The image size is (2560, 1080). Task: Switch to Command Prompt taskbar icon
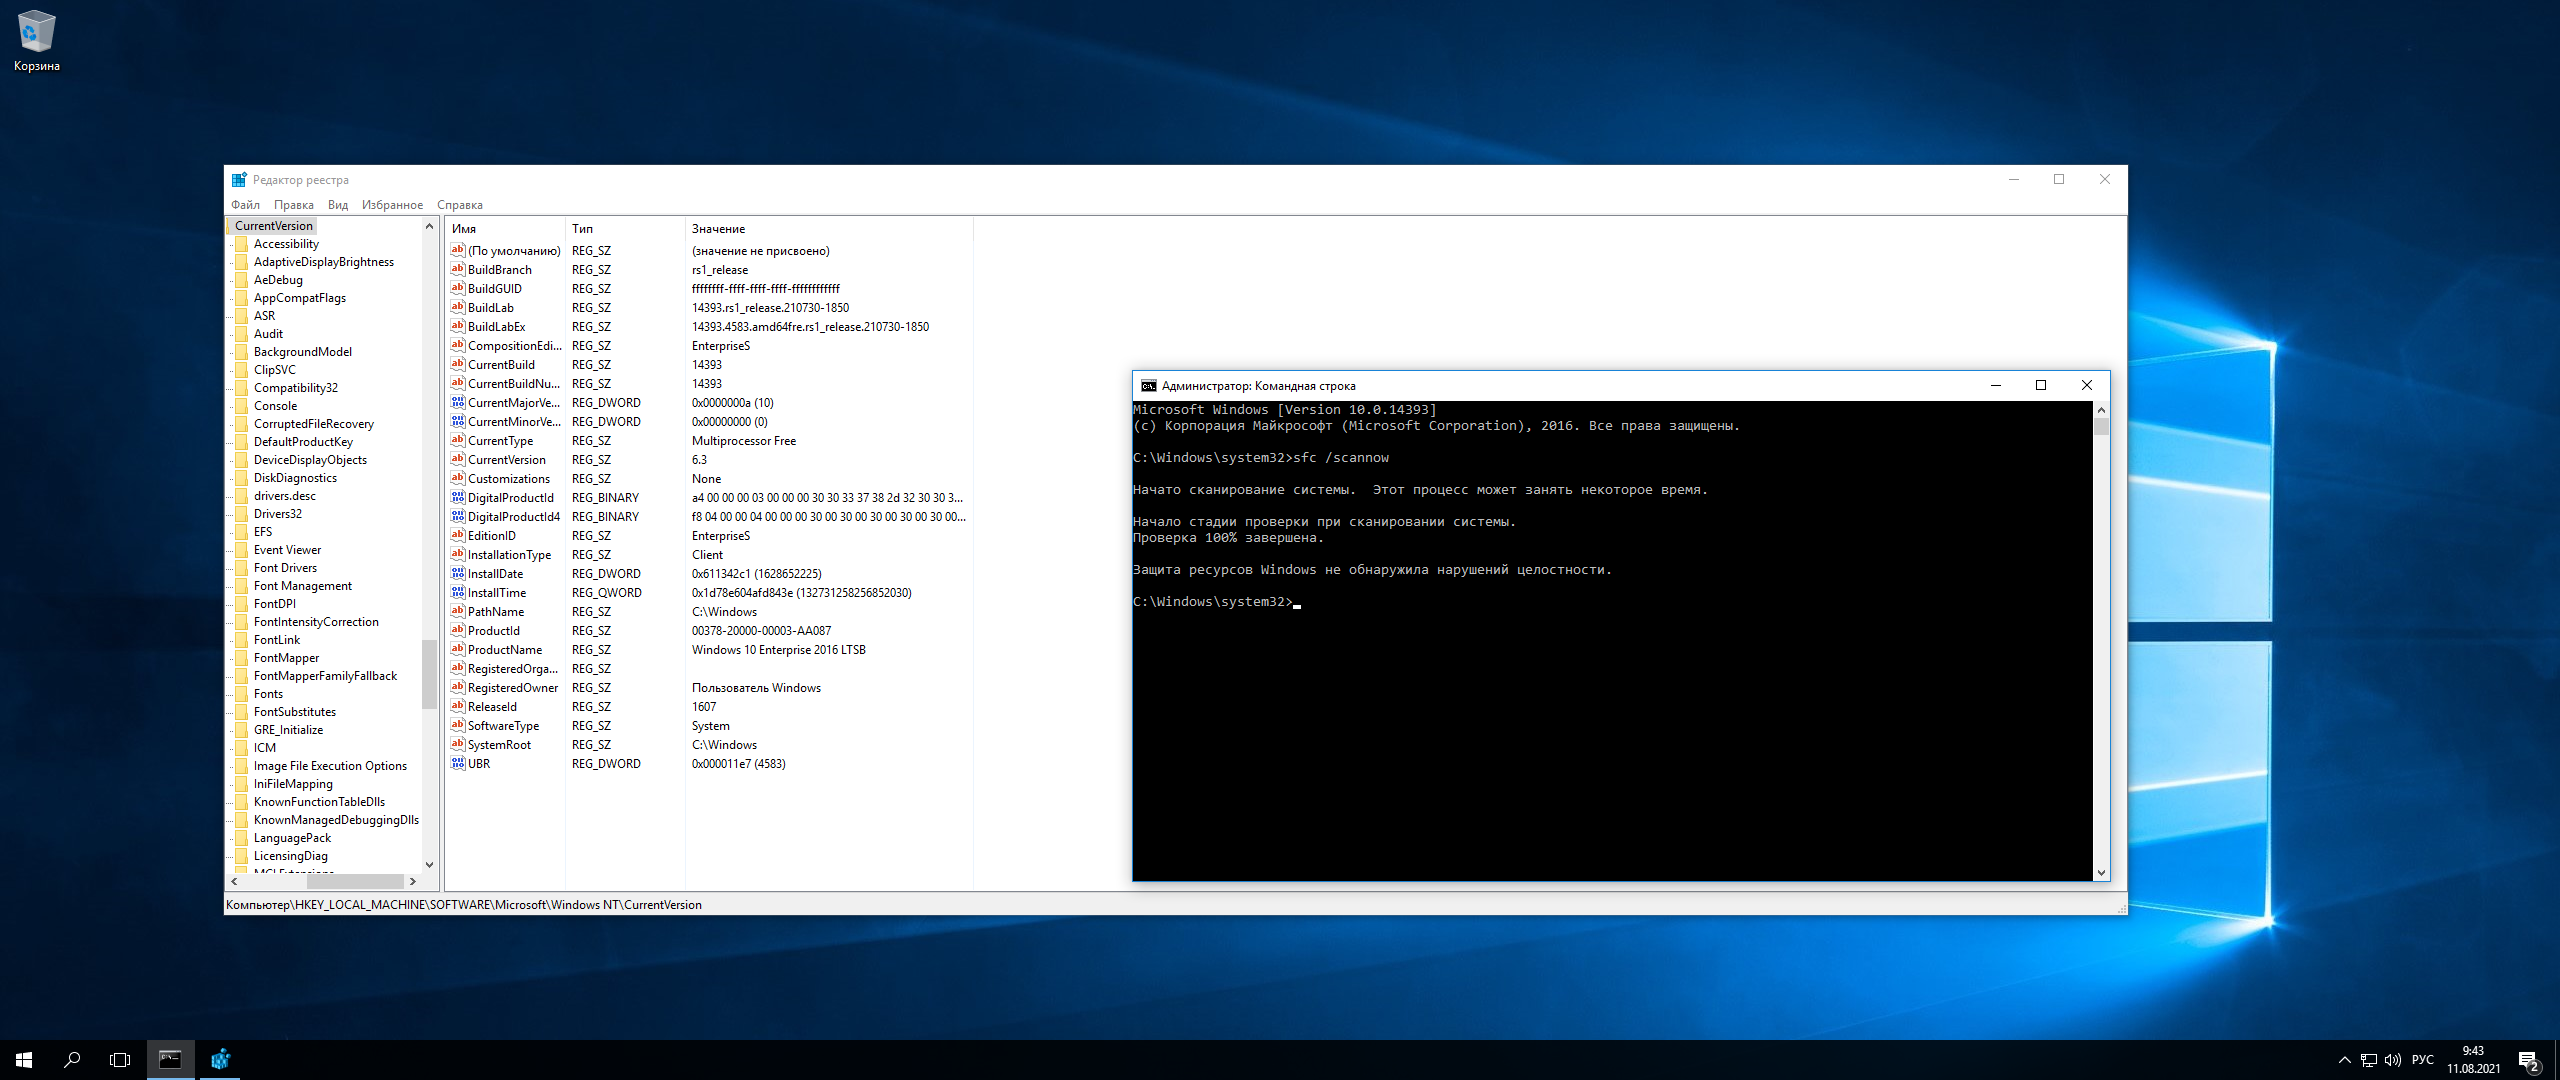pyautogui.click(x=171, y=1060)
